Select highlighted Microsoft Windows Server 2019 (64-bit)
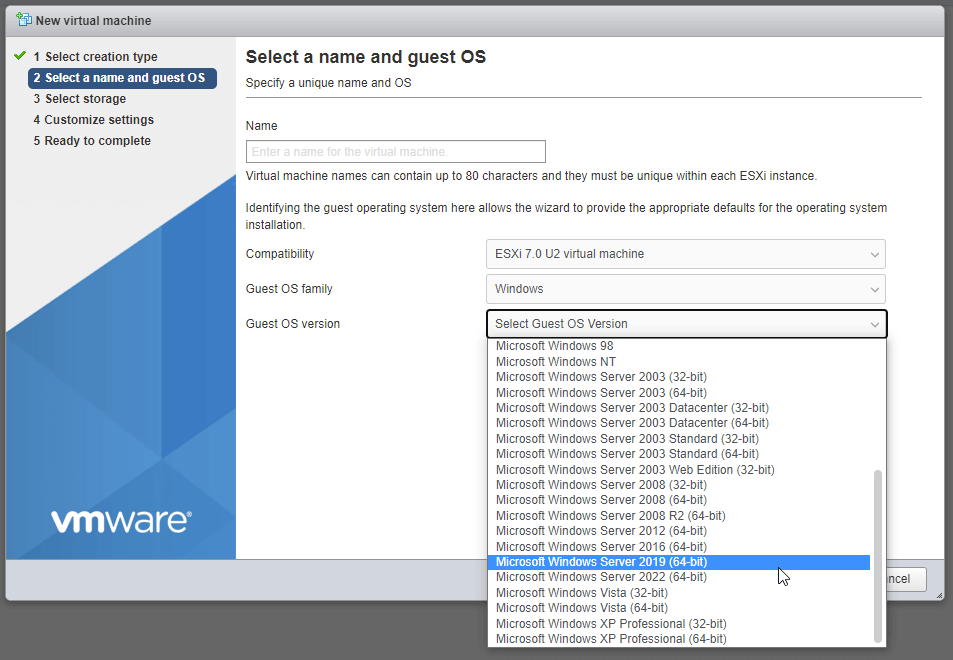 click(x=679, y=562)
